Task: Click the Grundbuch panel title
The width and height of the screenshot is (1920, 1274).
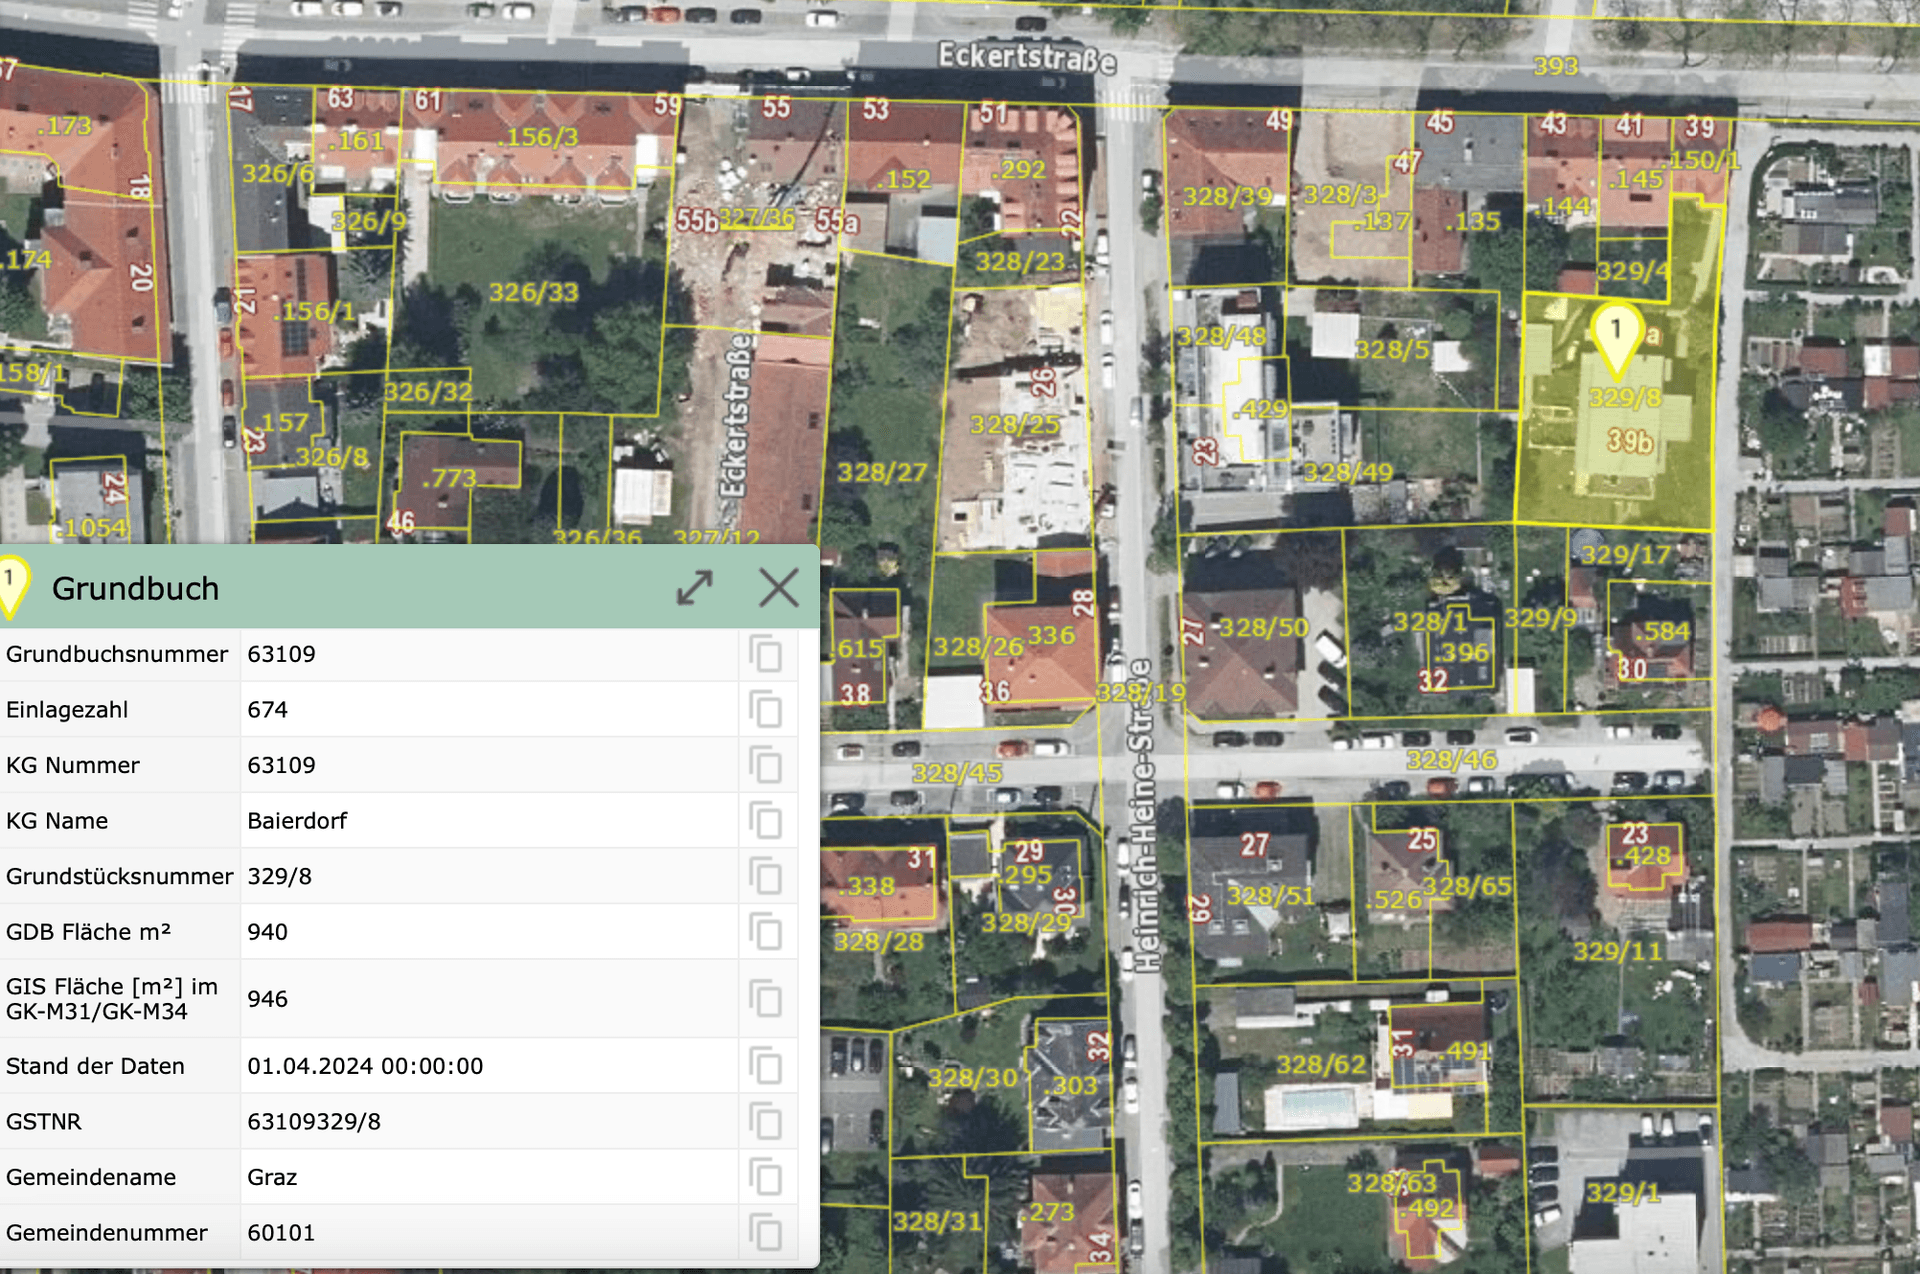Action: [x=135, y=589]
